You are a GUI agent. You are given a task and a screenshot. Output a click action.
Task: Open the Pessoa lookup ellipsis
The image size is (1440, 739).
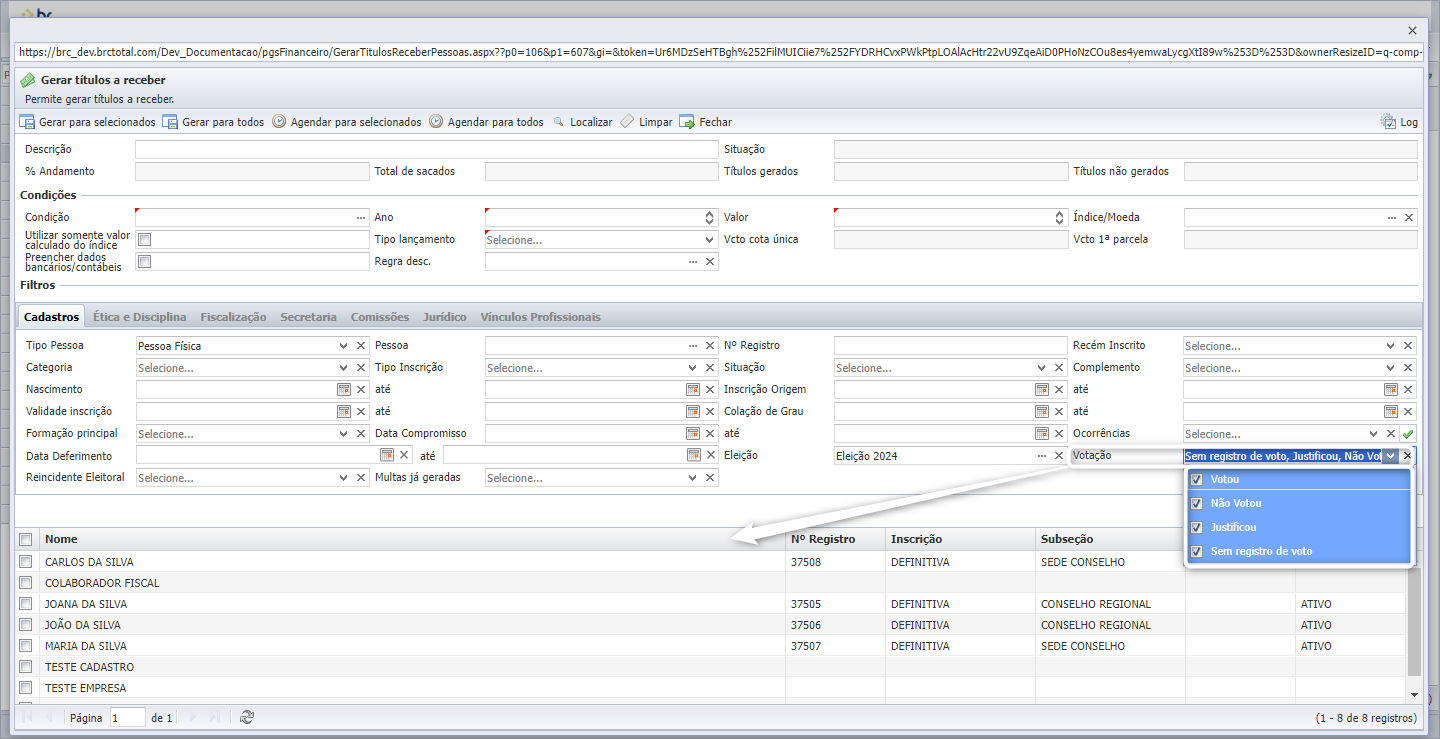point(693,345)
